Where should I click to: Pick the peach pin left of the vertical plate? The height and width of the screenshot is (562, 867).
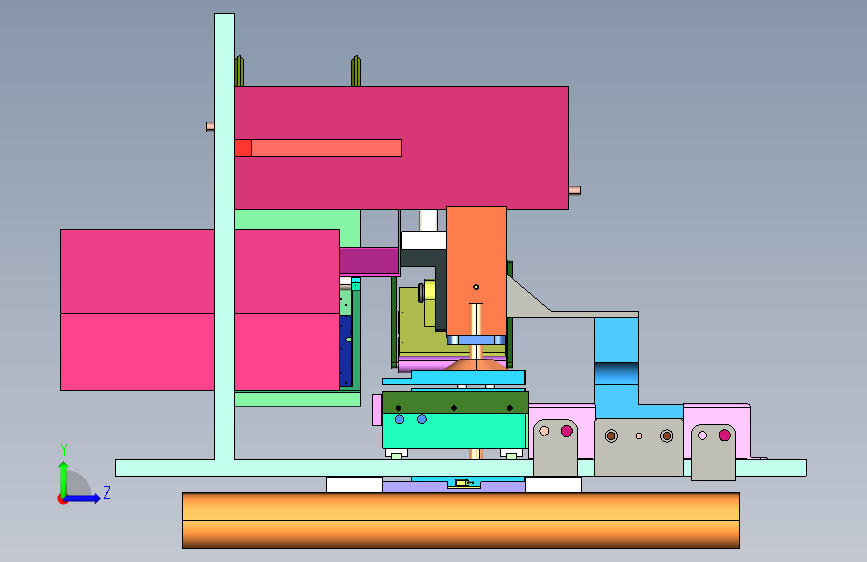(210, 127)
